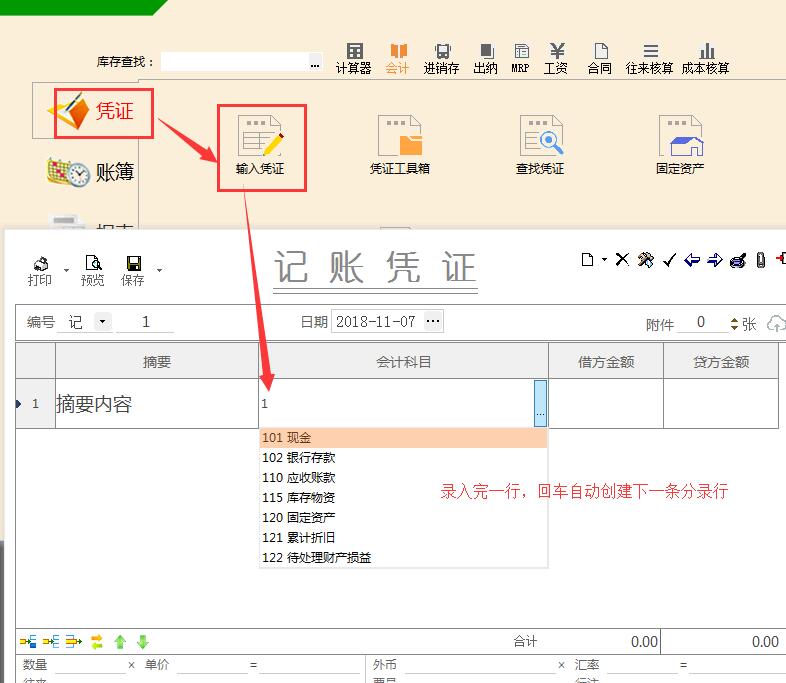
Task: Click the 预览 print preview button
Action: click(x=93, y=271)
